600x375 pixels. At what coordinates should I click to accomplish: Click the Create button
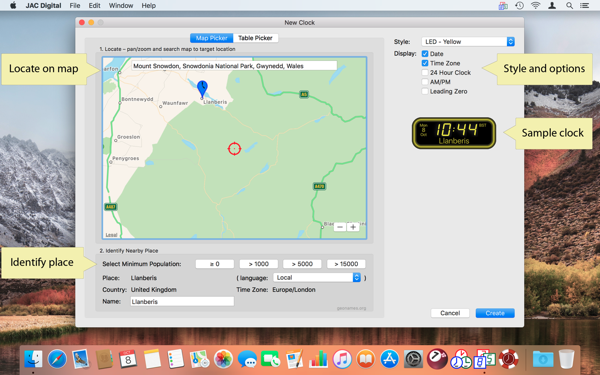[x=495, y=313]
